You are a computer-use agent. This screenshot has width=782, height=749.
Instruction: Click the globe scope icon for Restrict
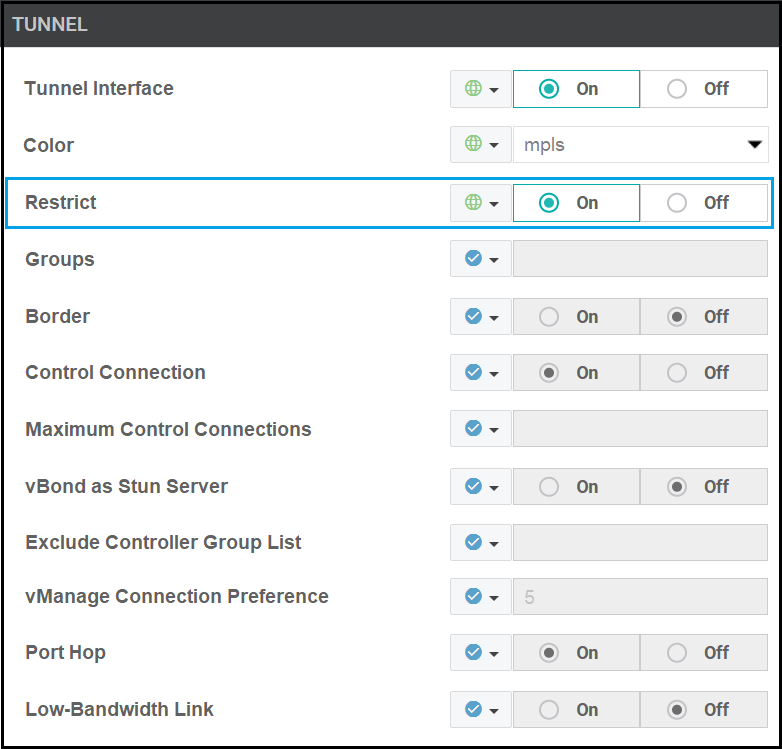(473, 203)
